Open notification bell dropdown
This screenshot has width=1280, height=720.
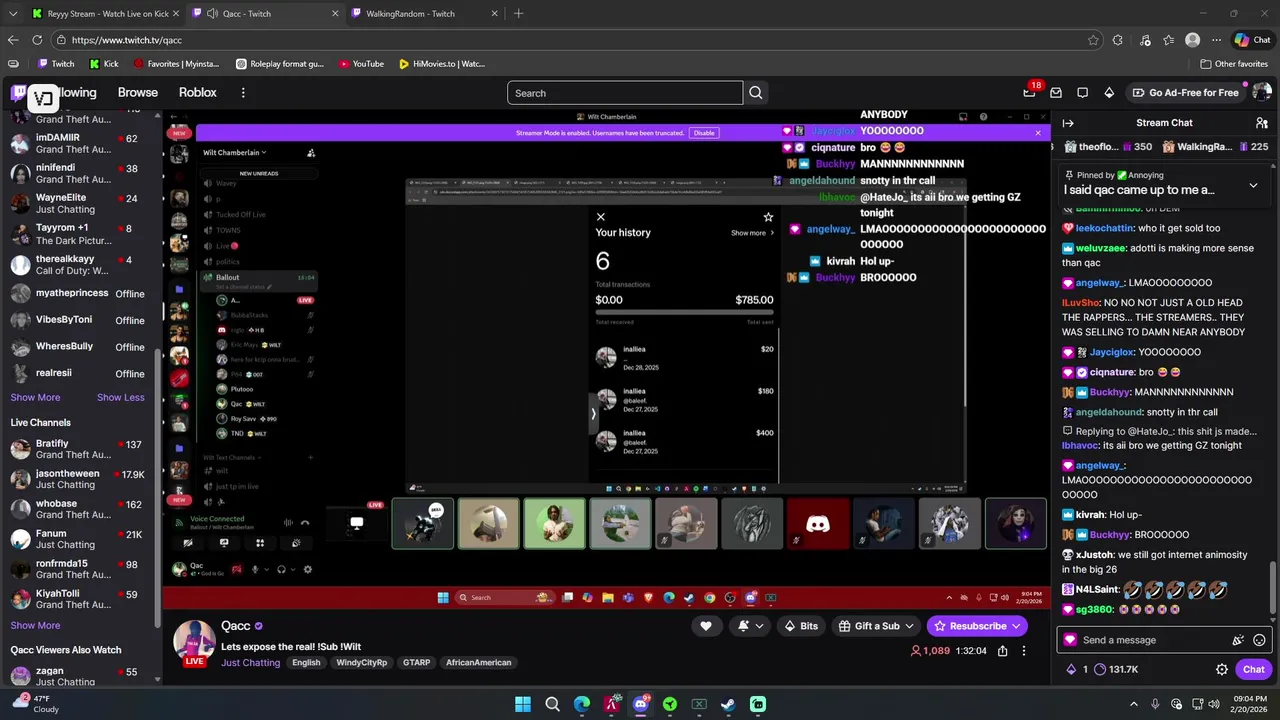point(750,626)
